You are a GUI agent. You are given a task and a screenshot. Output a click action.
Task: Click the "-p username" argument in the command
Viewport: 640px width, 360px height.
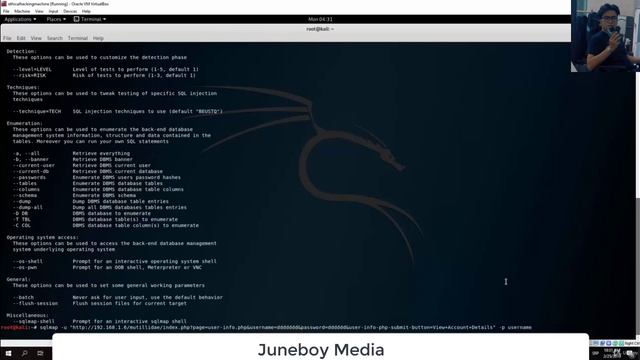516,327
